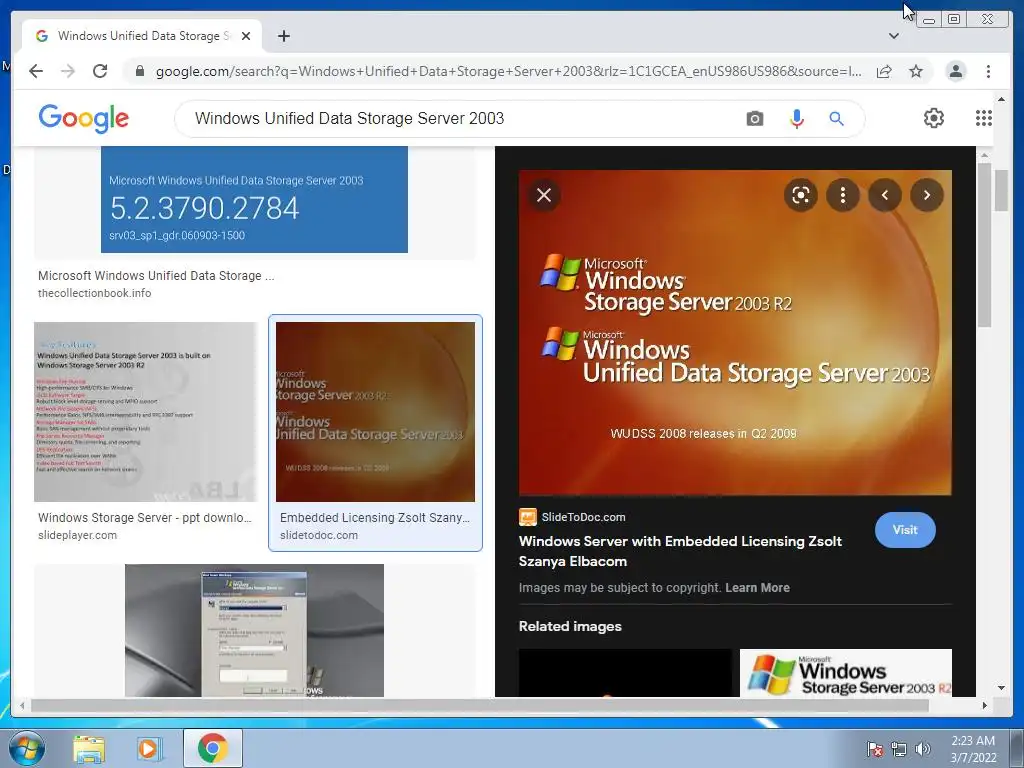Open the Chrome profile avatar

(955, 71)
